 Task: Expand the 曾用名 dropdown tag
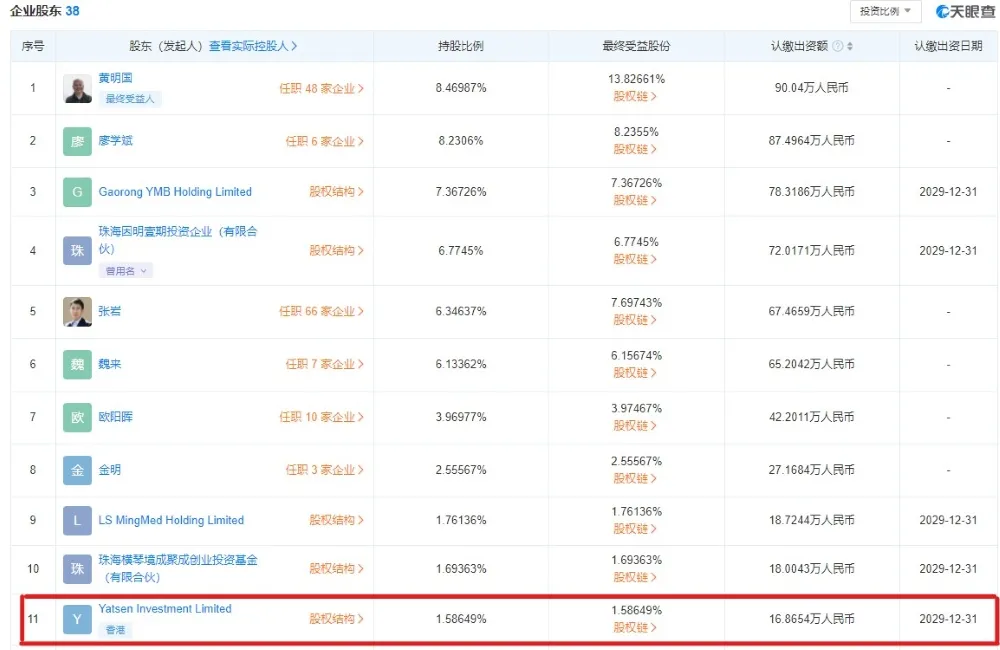click(x=126, y=271)
